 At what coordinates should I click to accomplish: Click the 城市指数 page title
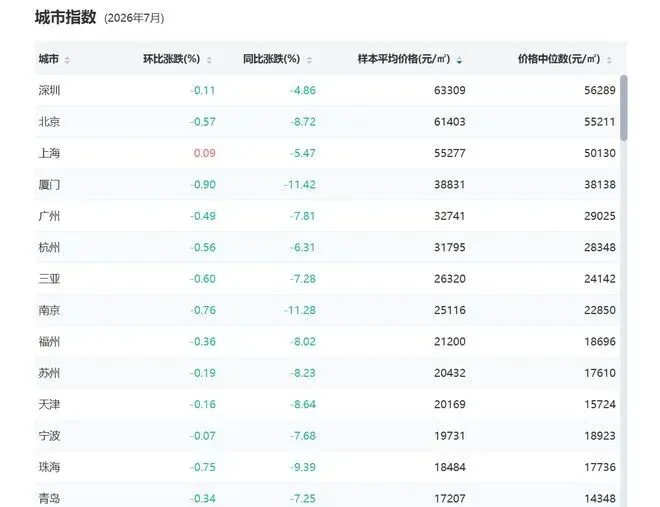tap(65, 18)
